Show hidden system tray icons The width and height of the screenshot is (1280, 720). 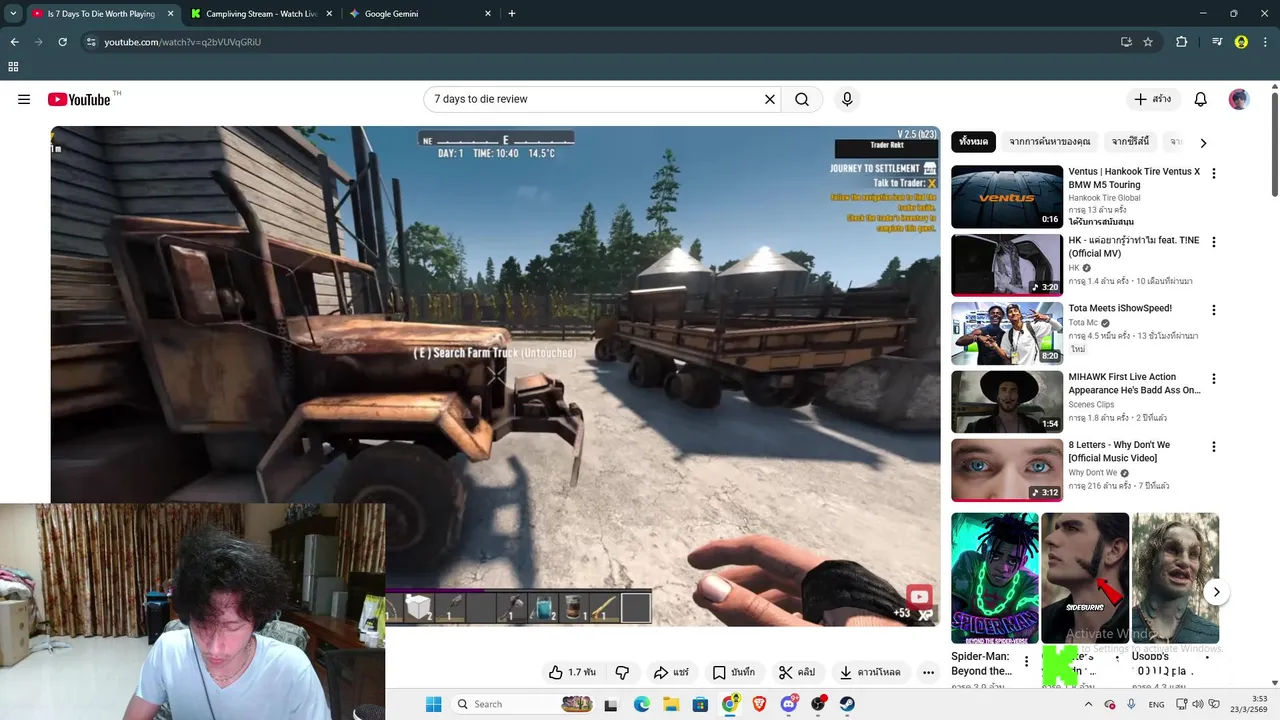point(1088,704)
